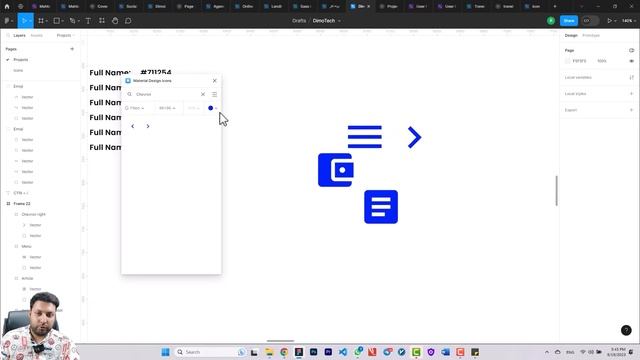The width and height of the screenshot is (640, 360).
Task: Select the Frame 22 layer
Action: pos(22,203)
